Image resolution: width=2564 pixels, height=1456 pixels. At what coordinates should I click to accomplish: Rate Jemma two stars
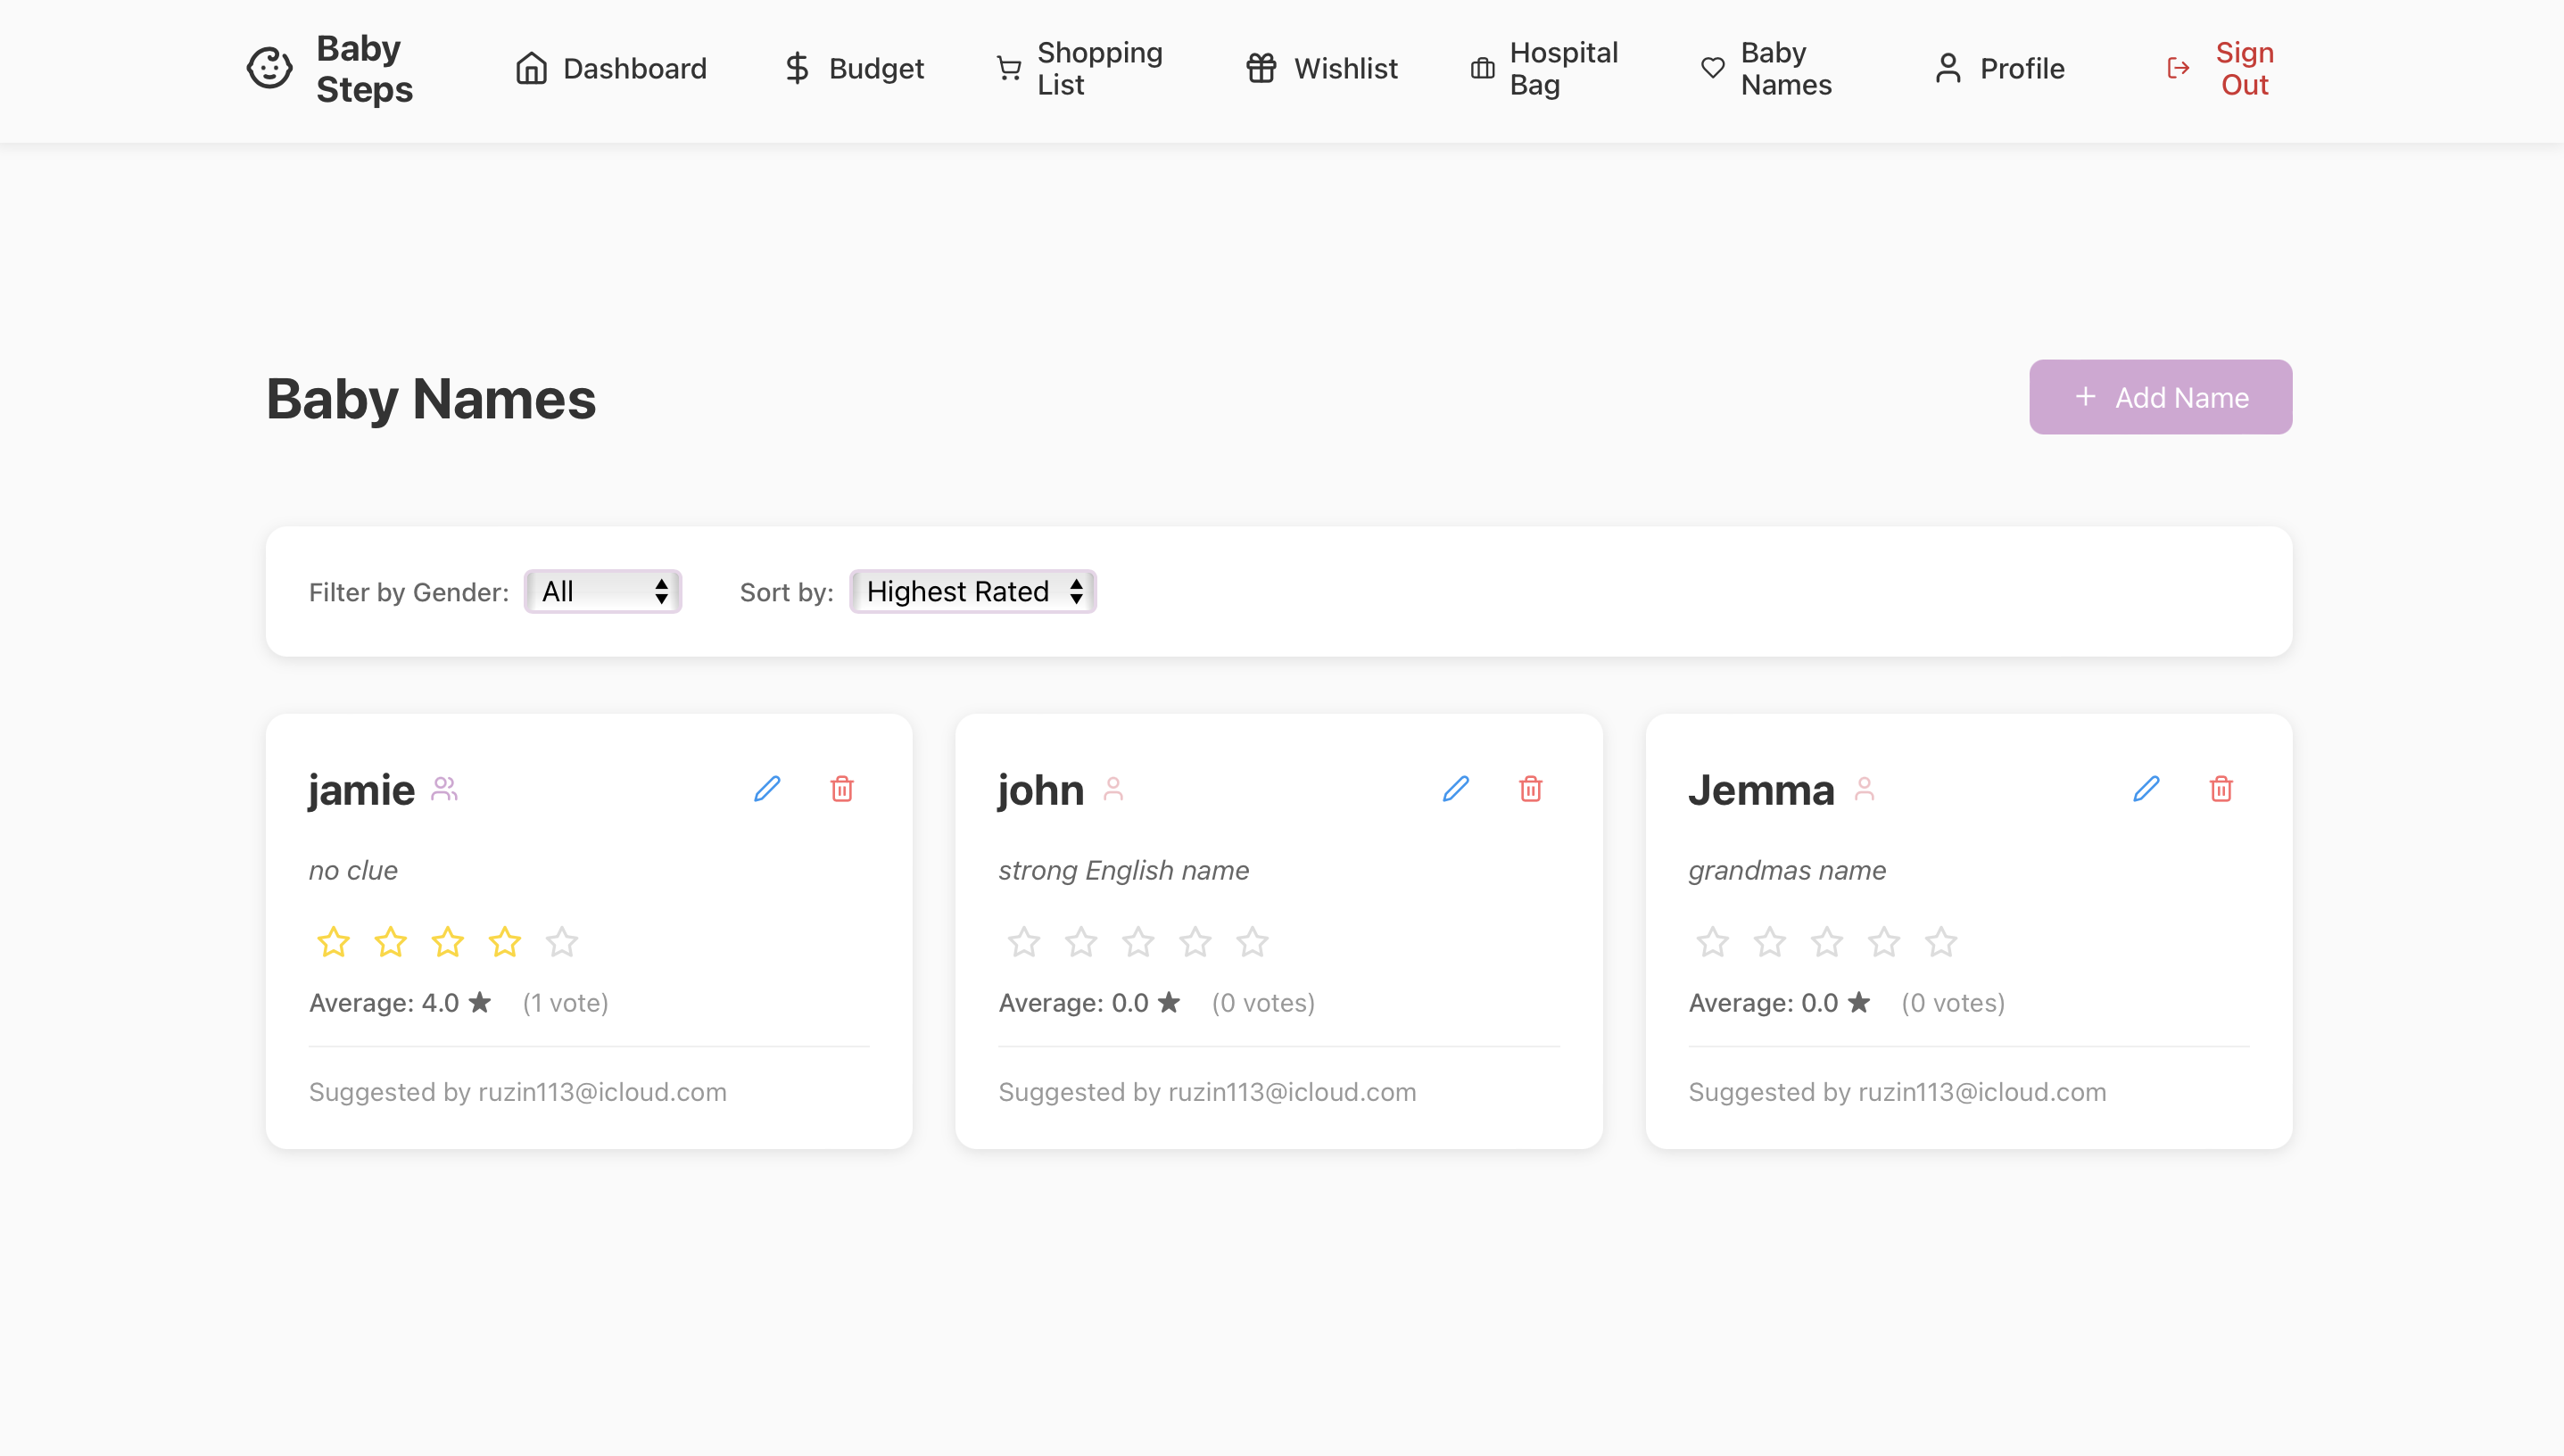(x=1769, y=942)
